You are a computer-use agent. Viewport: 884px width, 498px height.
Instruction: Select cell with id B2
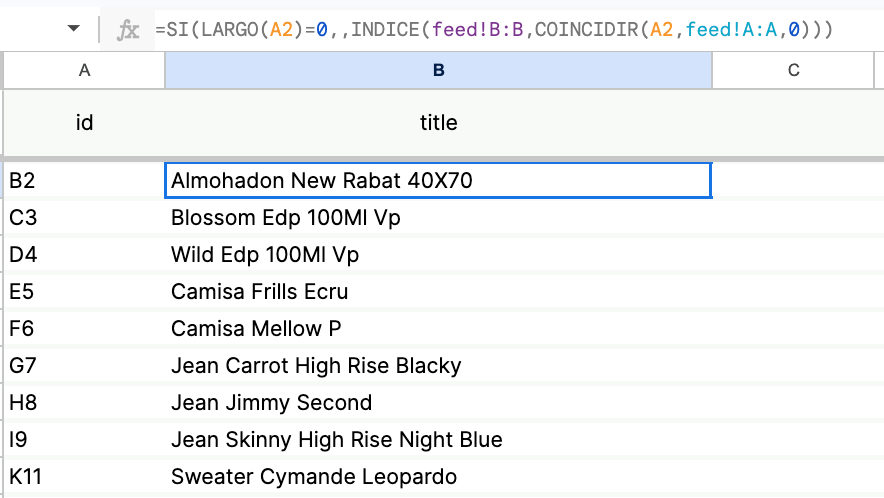click(85, 180)
